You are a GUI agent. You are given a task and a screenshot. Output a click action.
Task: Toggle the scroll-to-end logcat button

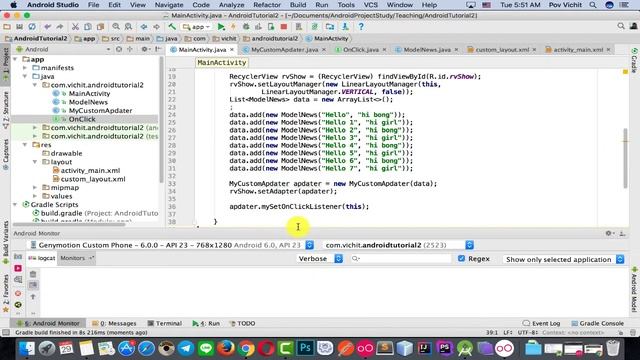(33, 285)
